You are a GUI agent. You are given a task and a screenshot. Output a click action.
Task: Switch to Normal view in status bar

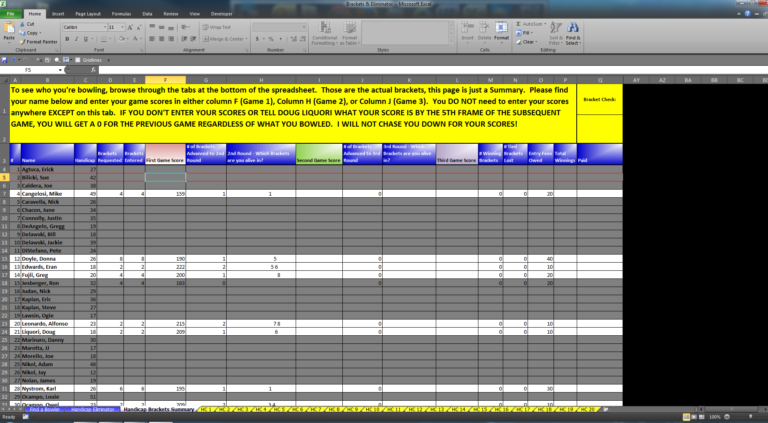point(686,417)
